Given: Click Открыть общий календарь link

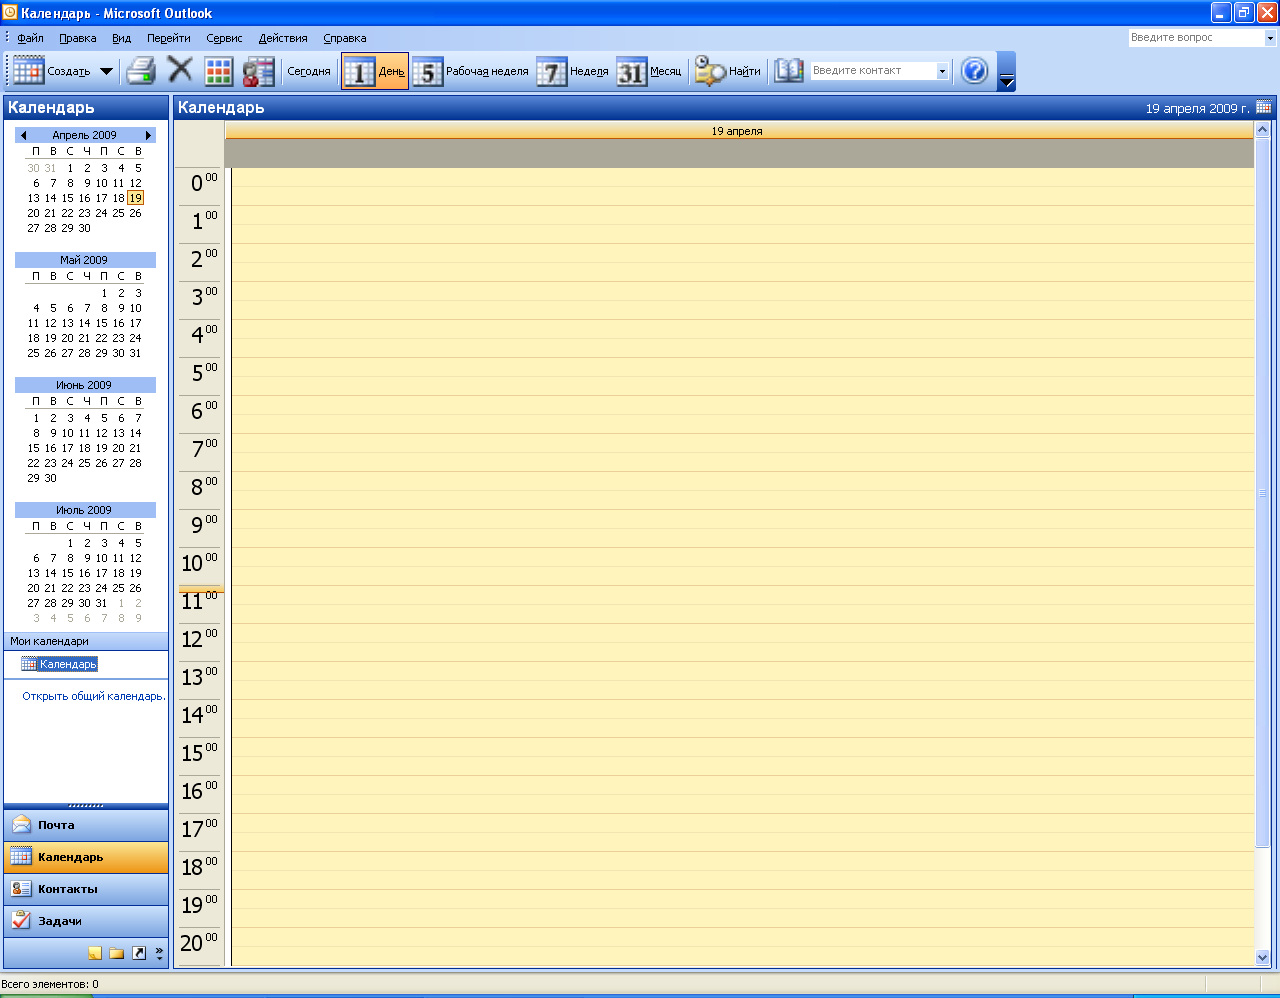Looking at the screenshot, I should 94,696.
